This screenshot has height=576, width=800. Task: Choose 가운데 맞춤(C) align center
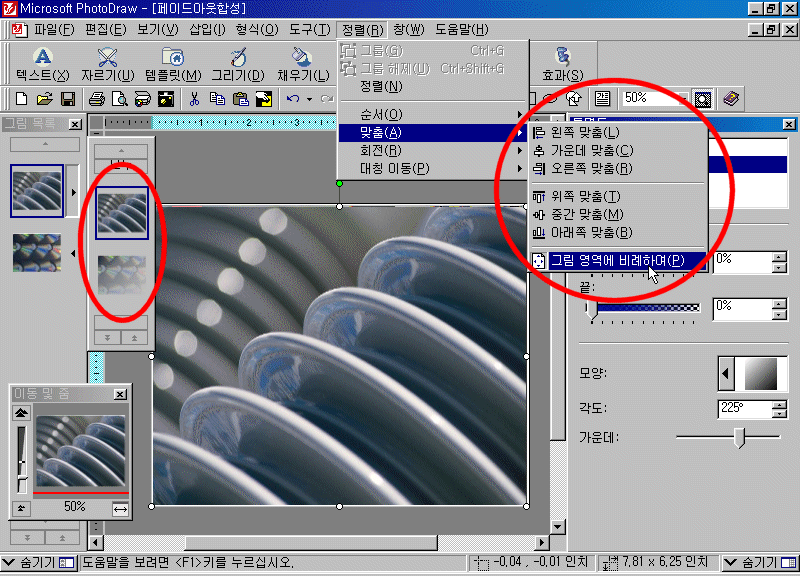pyautogui.click(x=618, y=151)
